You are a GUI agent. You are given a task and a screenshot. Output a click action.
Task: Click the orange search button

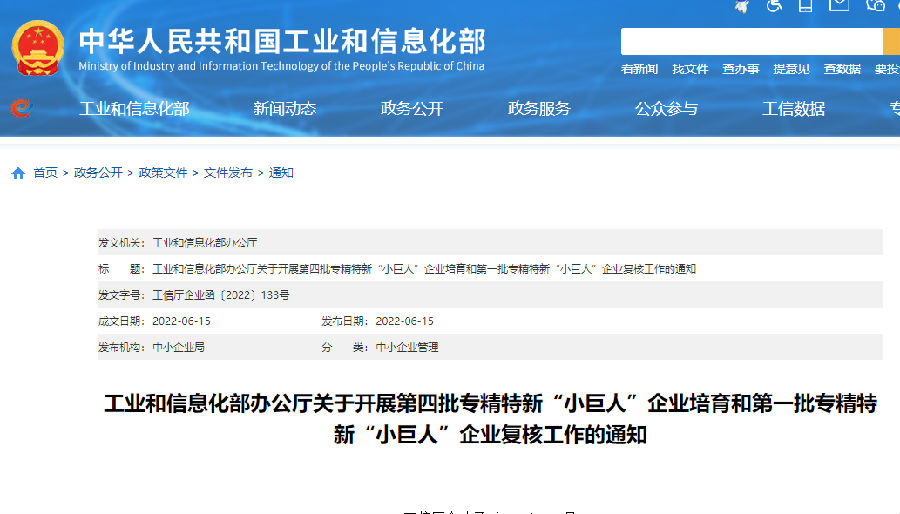point(891,41)
